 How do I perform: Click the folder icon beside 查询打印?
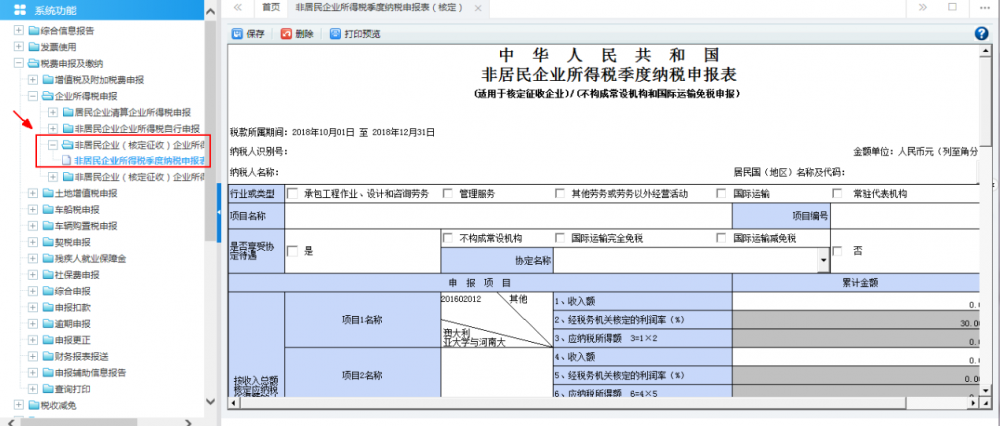coord(48,389)
